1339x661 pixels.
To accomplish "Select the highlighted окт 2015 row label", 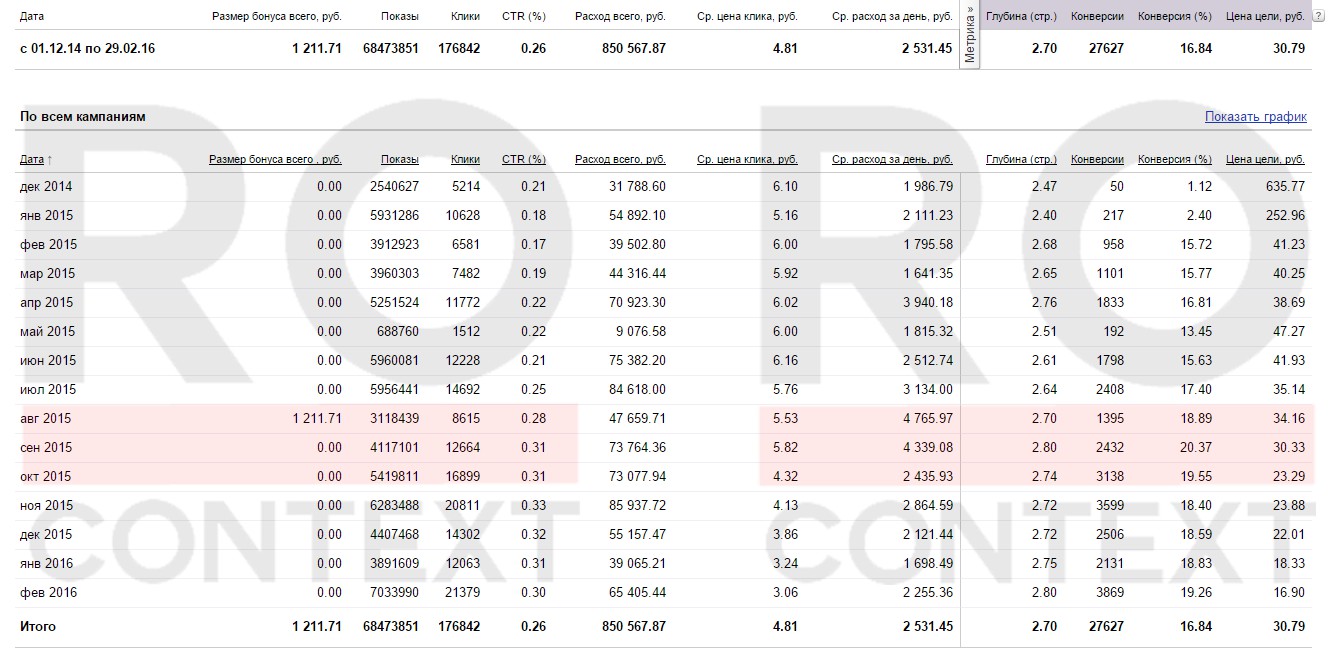I will (46, 476).
